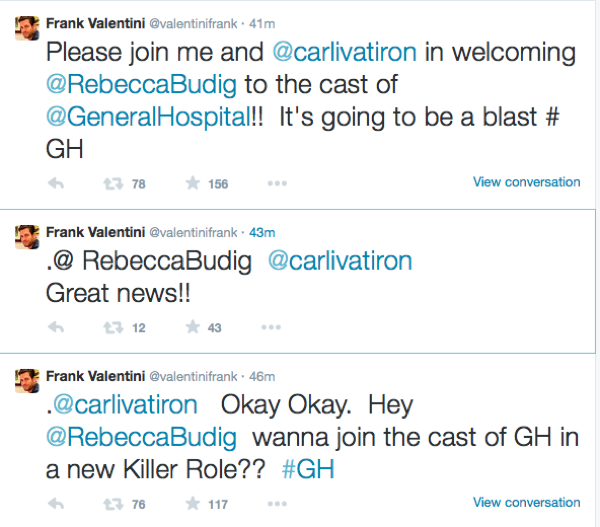The image size is (600, 527).
Task: Reply to the 41m welcome tweet
Action: 57,183
